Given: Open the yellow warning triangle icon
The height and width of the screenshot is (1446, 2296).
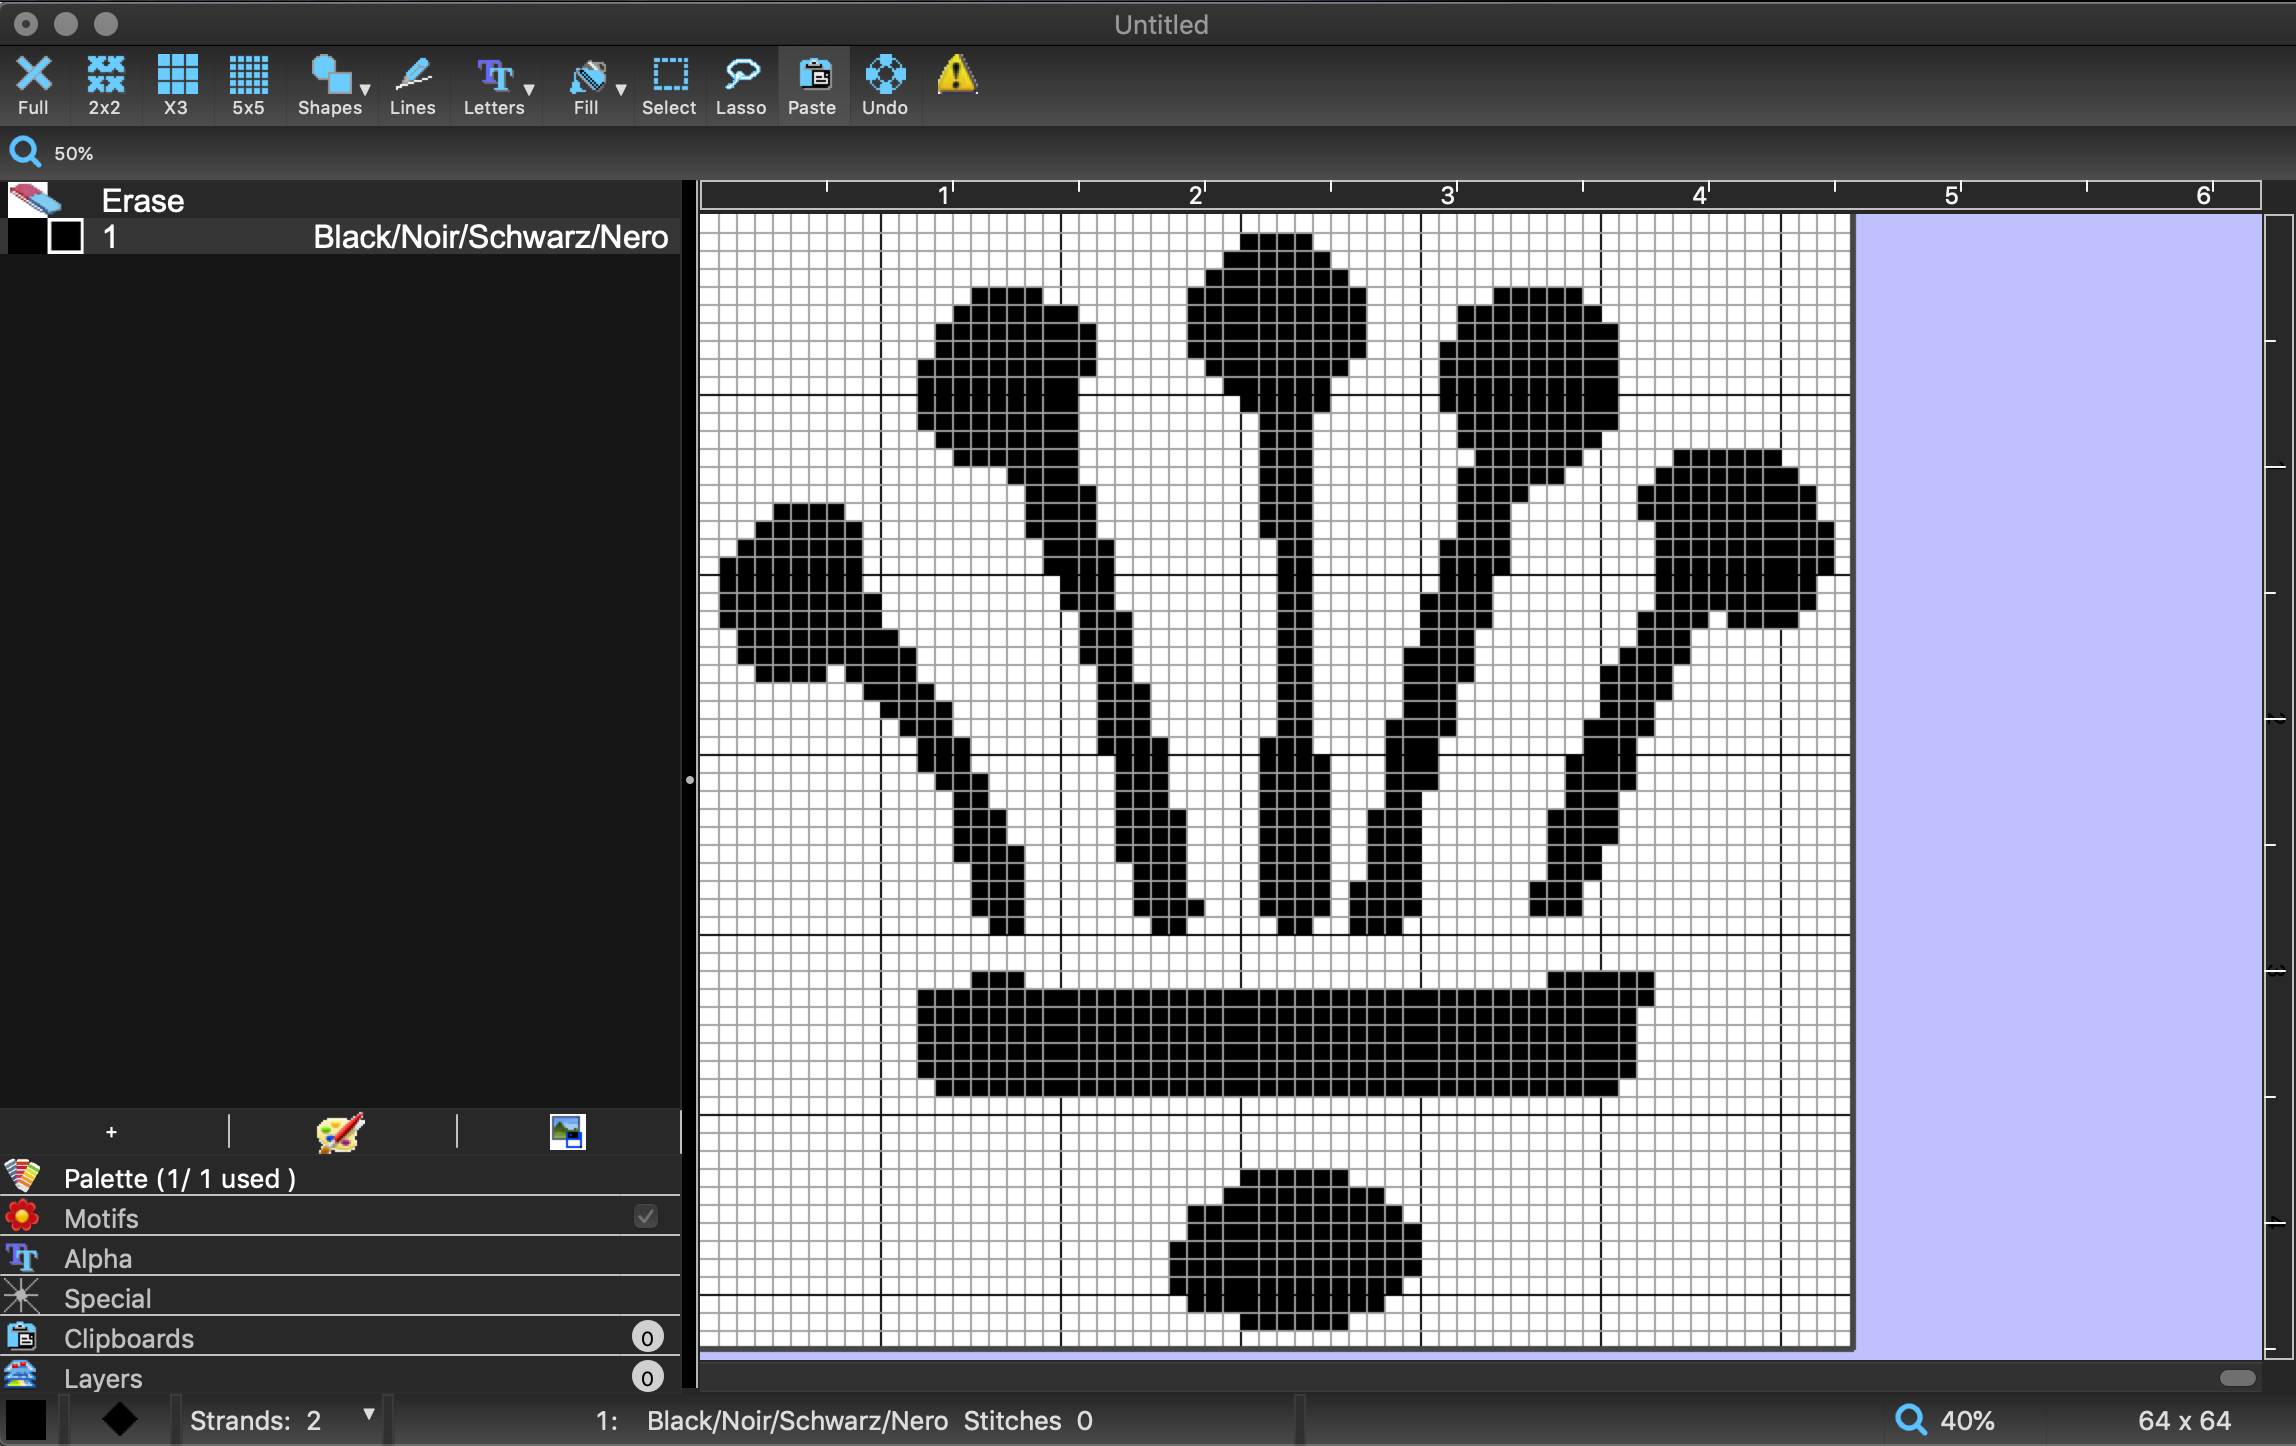Looking at the screenshot, I should point(956,75).
